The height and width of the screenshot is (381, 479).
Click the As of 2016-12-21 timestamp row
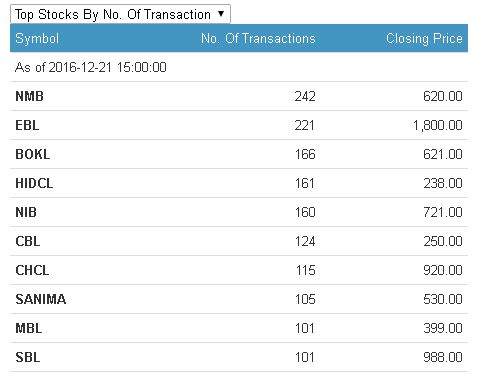point(239,67)
